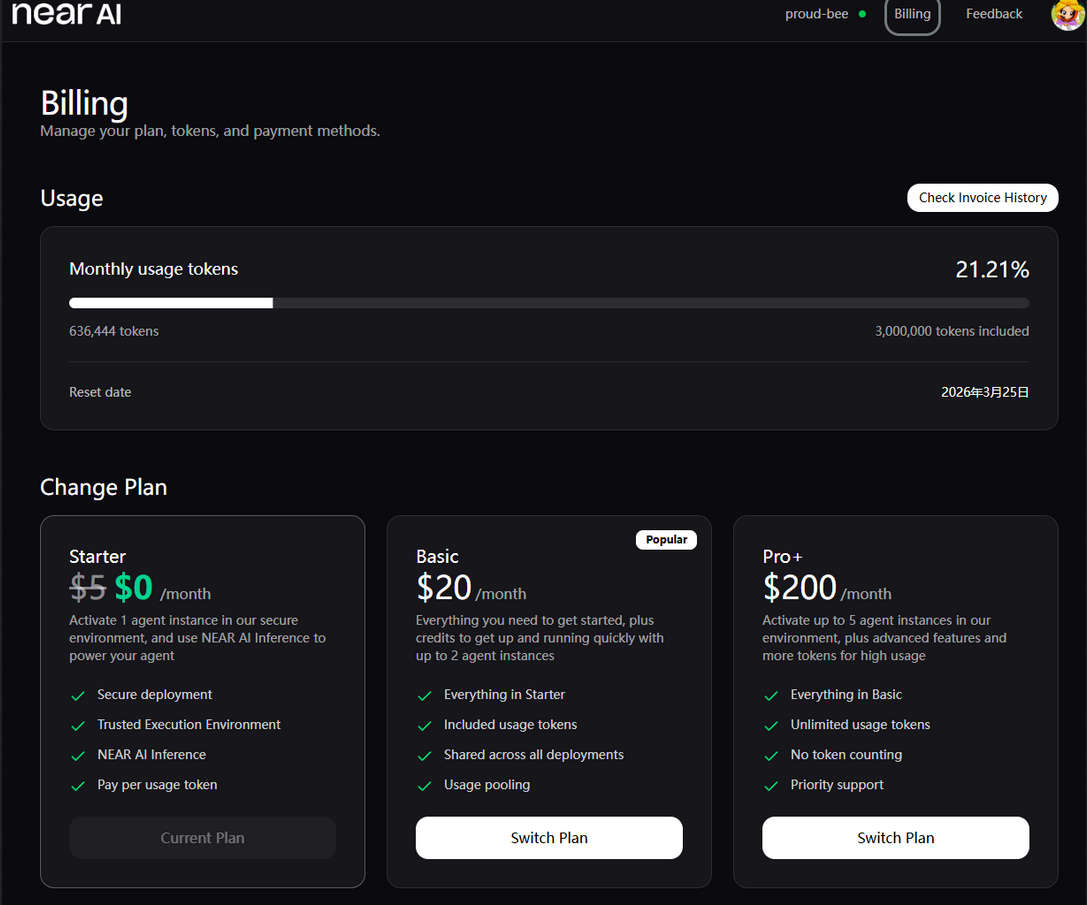The image size is (1087, 905).
Task: Click the Monthly usage tokens heading
Action: 153,269
